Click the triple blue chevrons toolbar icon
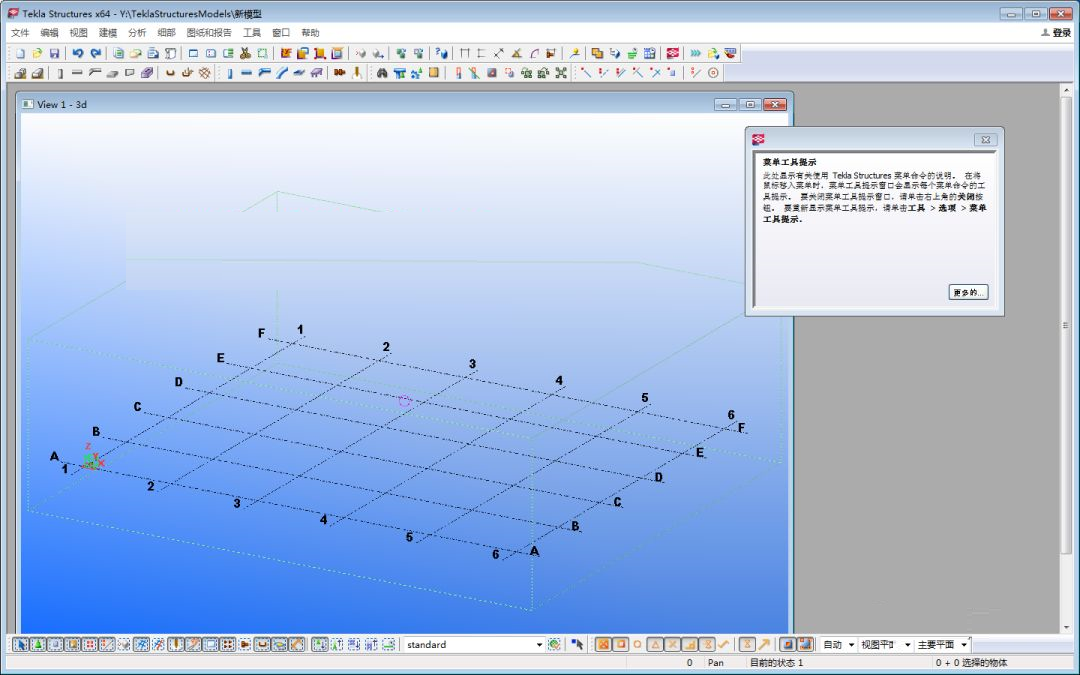The height and width of the screenshot is (675, 1080). pyautogui.click(x=695, y=53)
